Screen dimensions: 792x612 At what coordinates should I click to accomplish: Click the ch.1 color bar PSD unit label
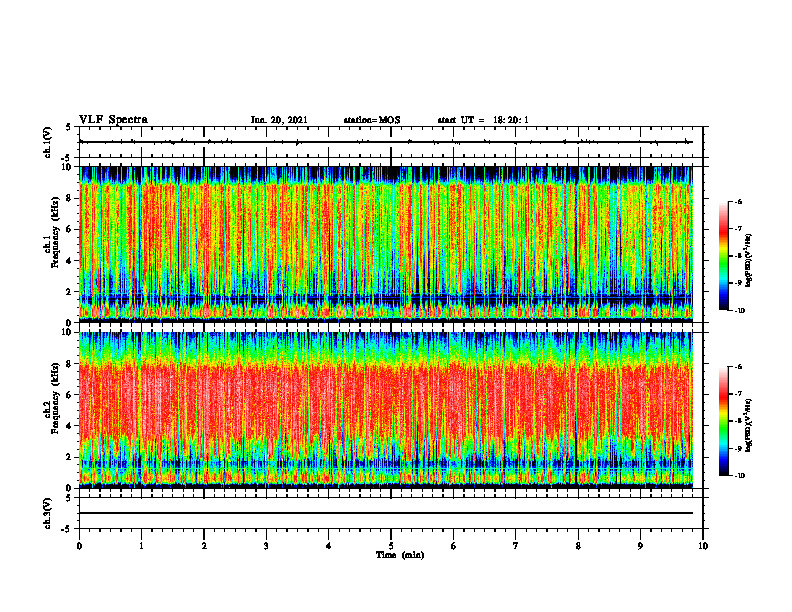749,261
